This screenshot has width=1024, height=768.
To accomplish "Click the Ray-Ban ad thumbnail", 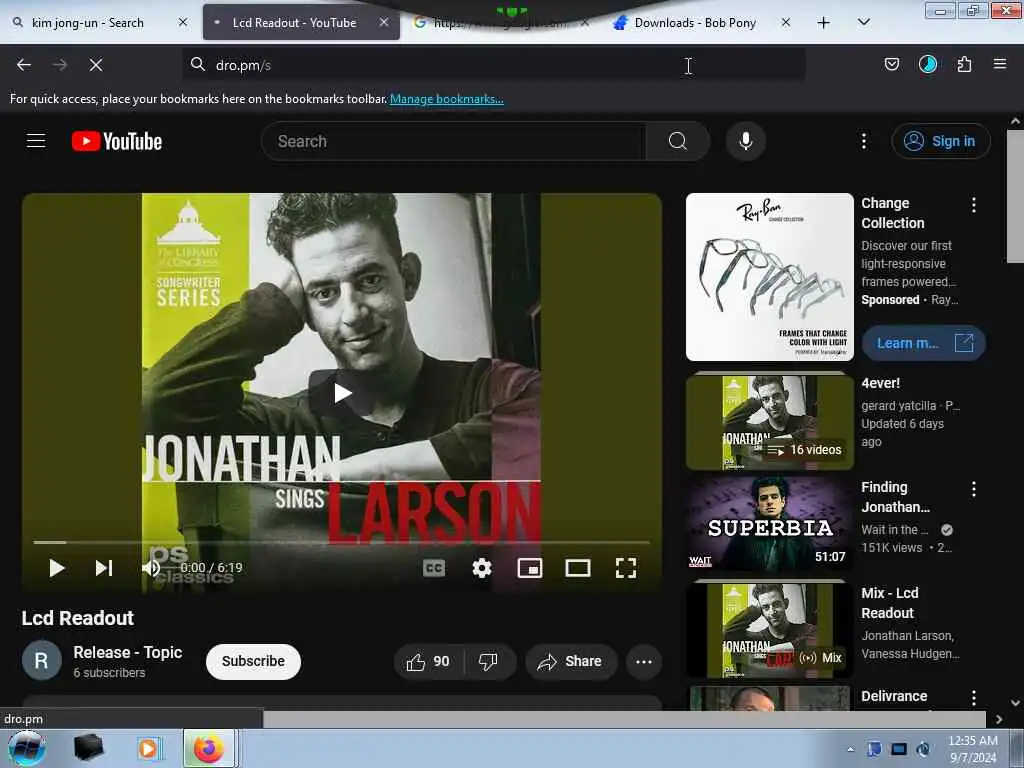I will point(769,276).
